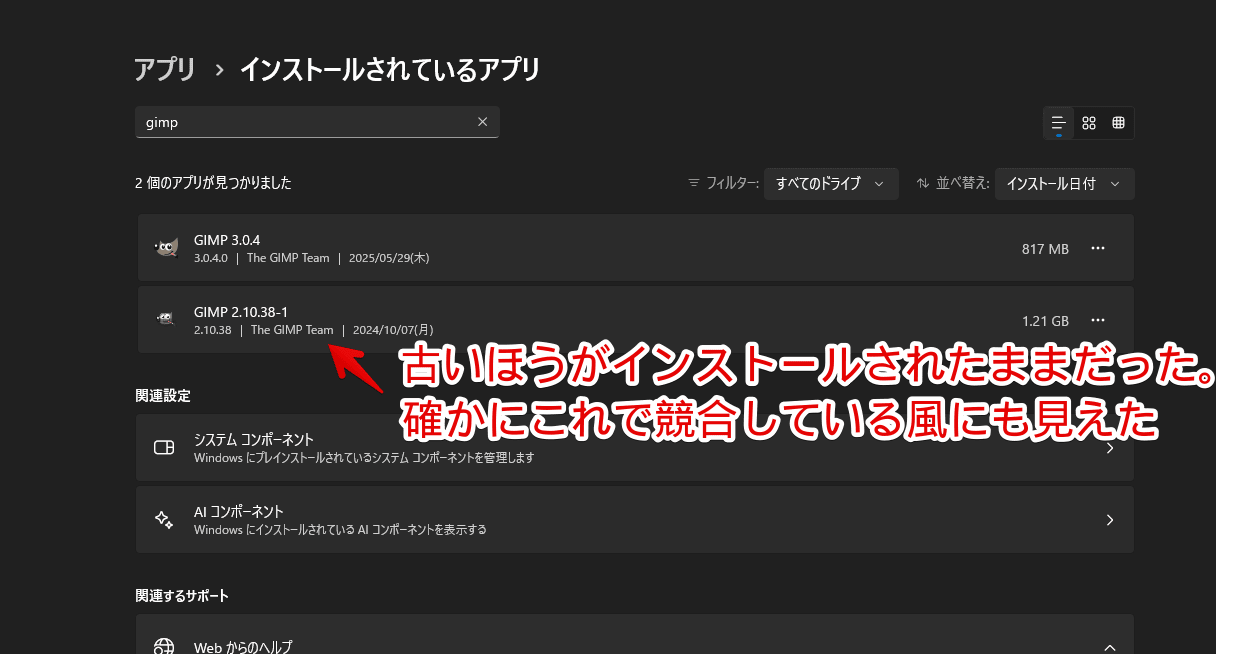Image resolution: width=1245 pixels, height=654 pixels.
Task: Click the 関連設定 heading
Action: click(163, 395)
